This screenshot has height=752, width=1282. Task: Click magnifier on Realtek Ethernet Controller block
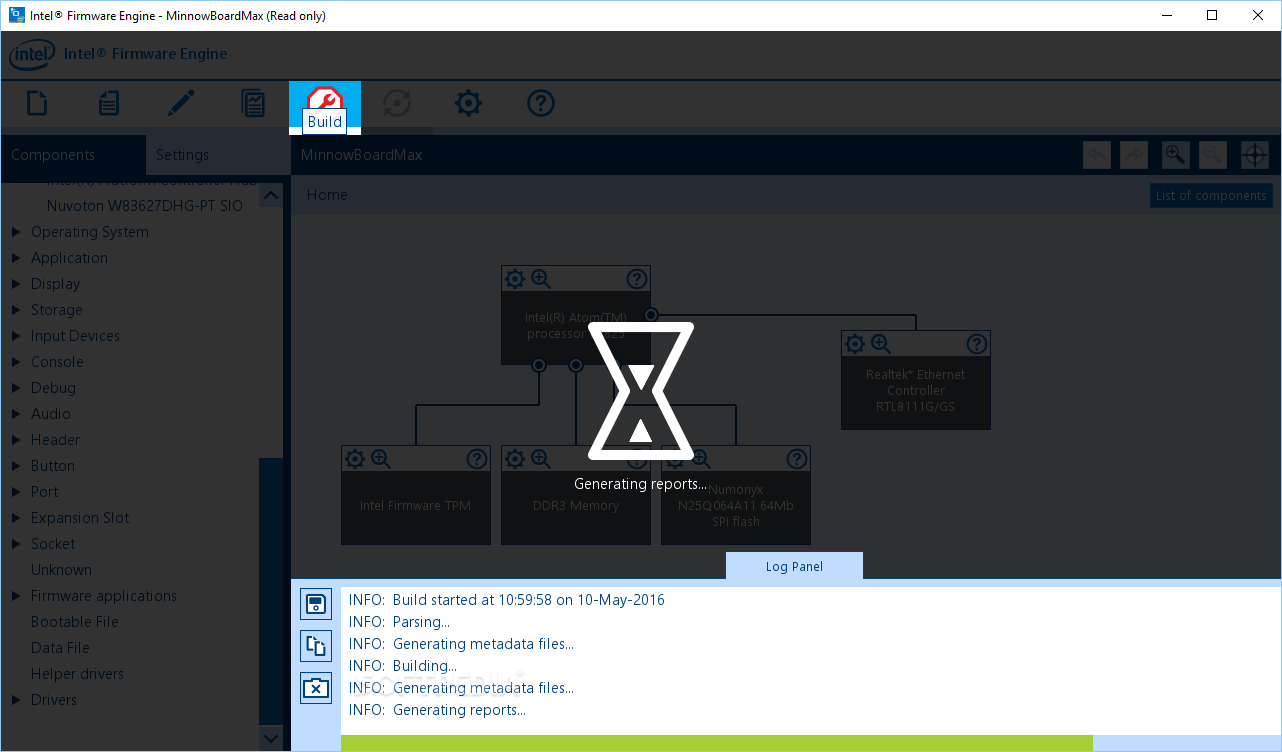881,344
